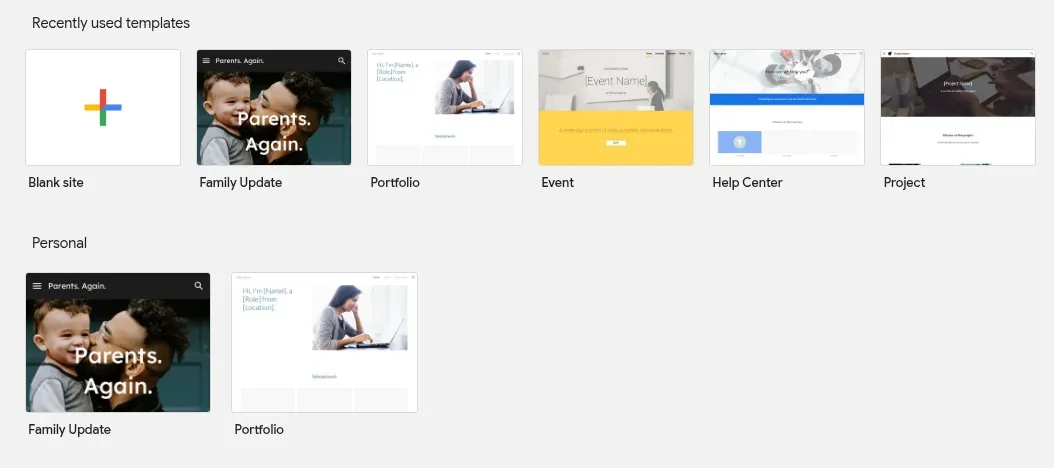
Task: Select the Event template thumbnail
Action: click(x=616, y=107)
